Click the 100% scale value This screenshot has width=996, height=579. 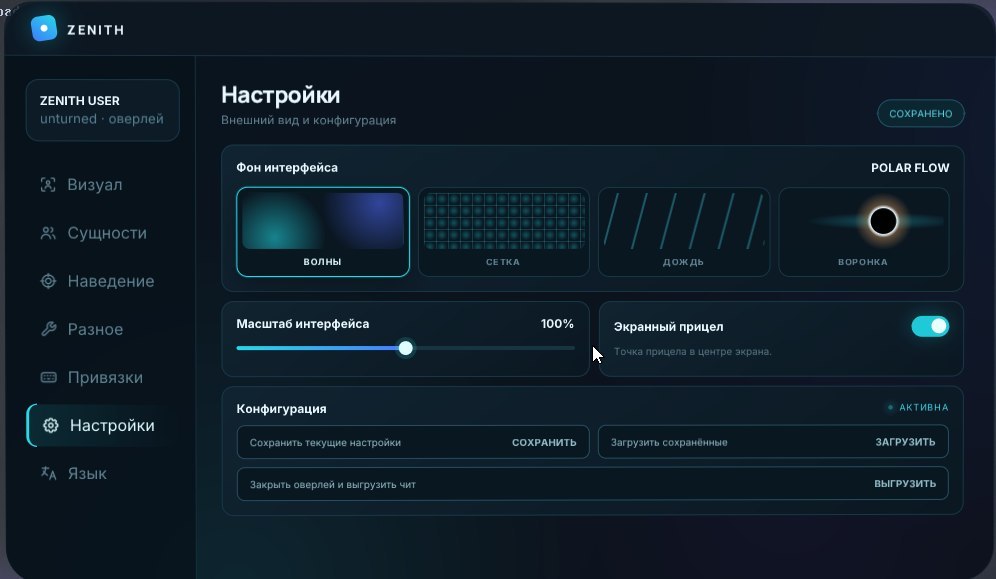point(557,324)
